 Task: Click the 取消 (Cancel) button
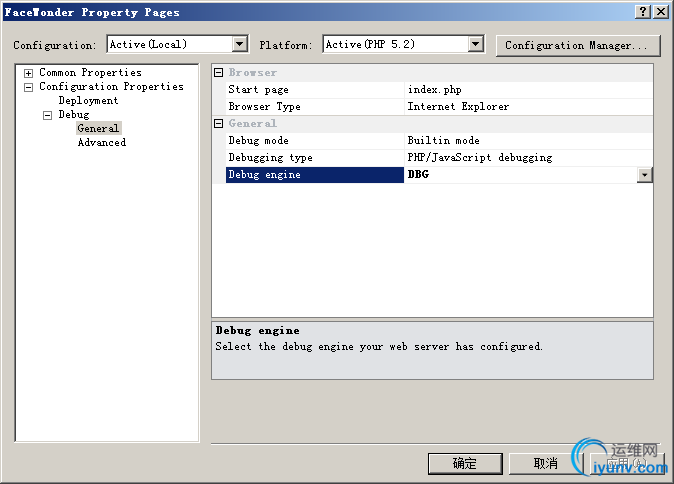[545, 463]
